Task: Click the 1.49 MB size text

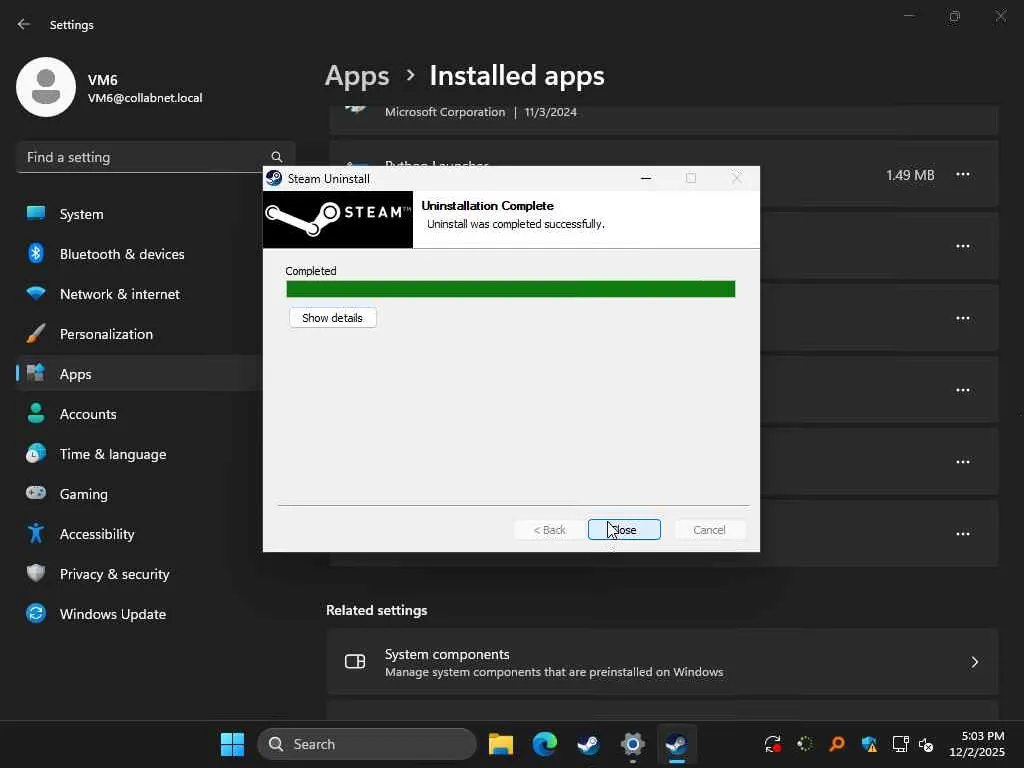Action: point(910,175)
